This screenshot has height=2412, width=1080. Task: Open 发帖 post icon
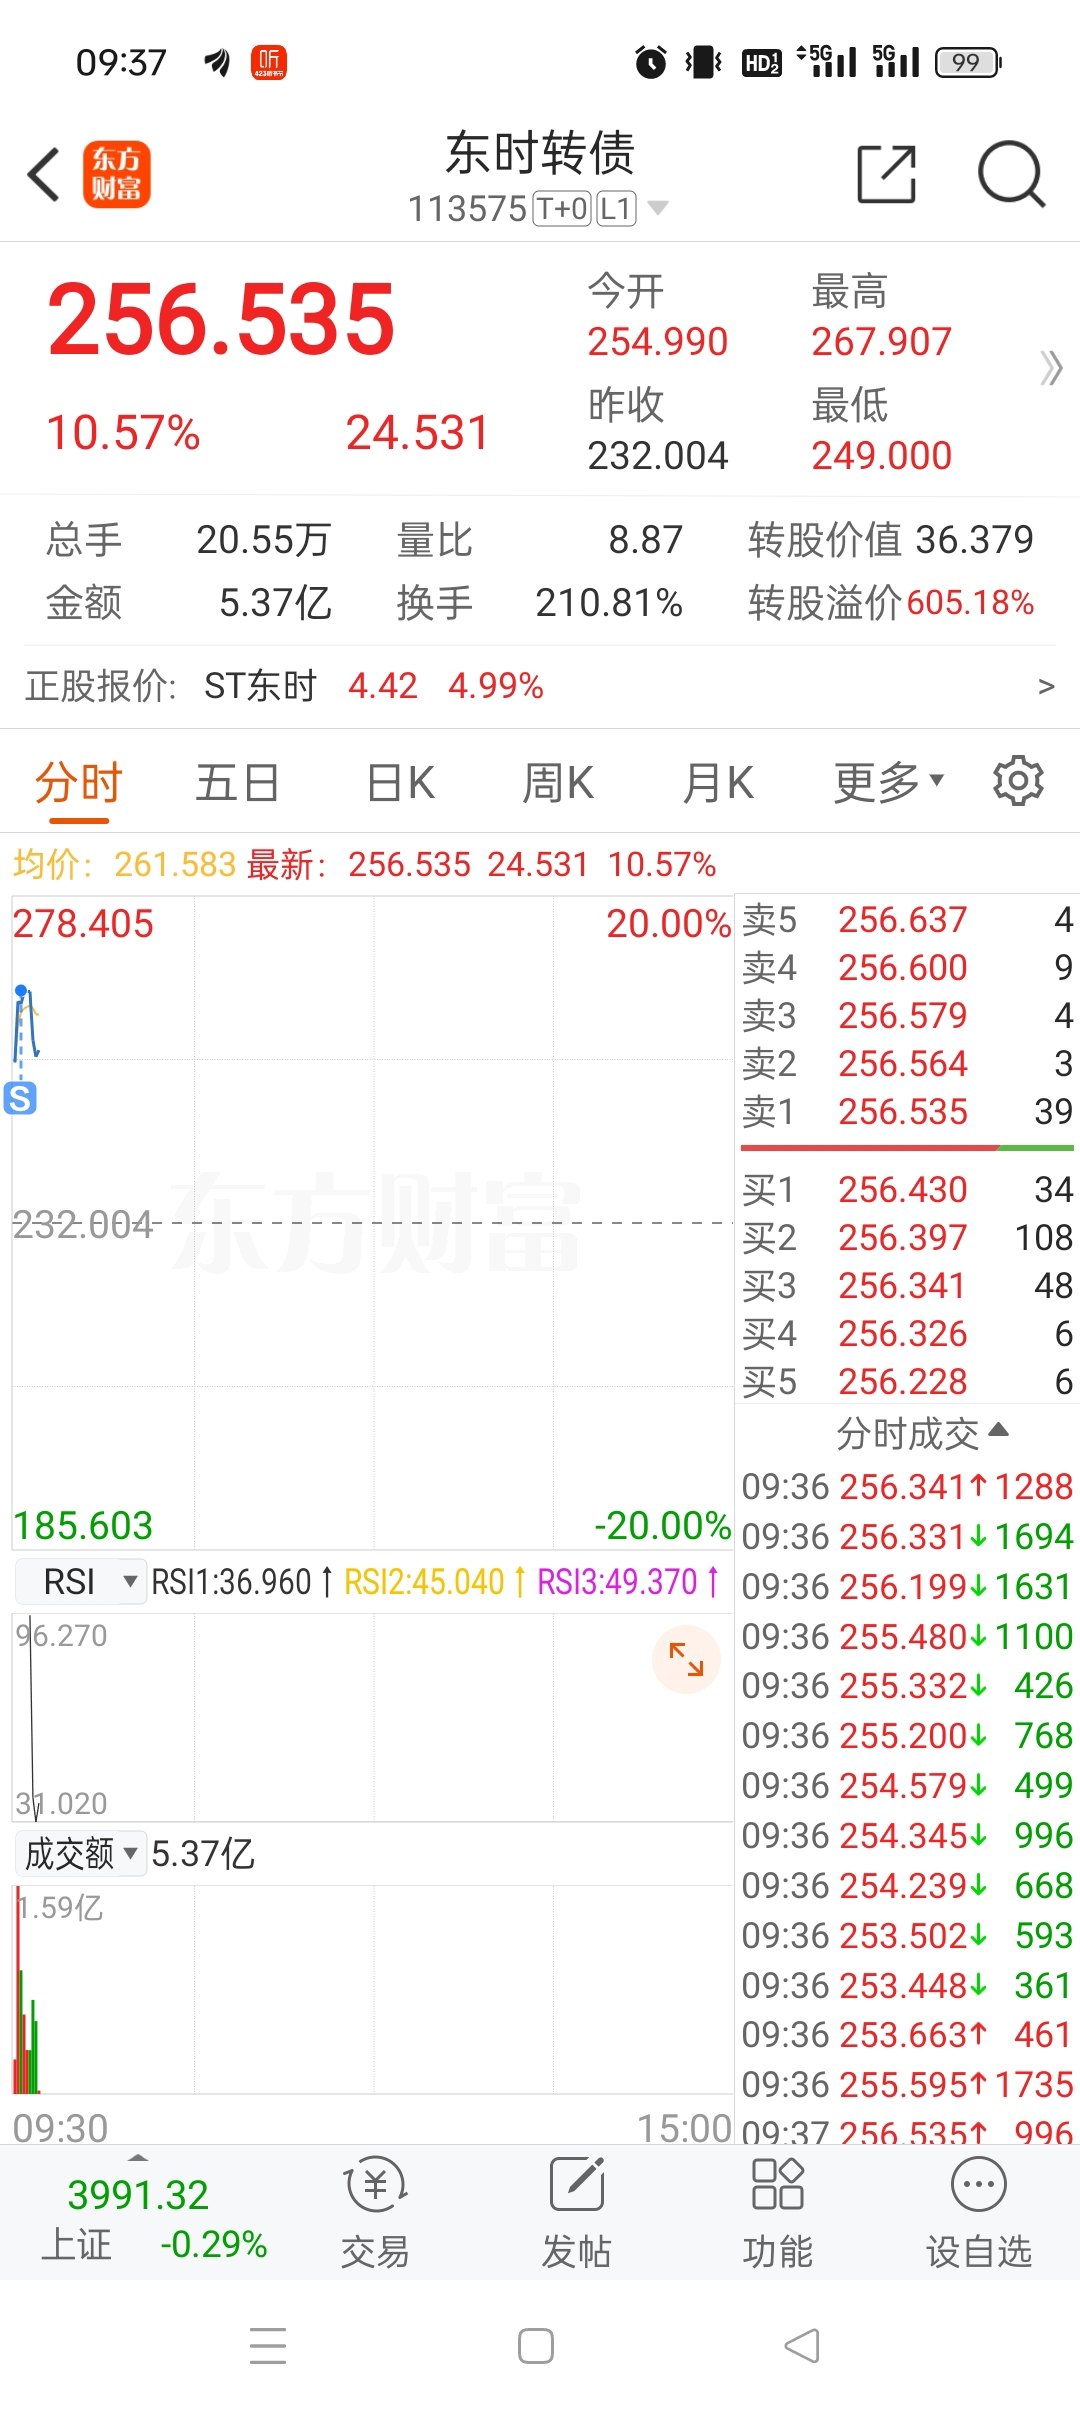pos(577,2212)
